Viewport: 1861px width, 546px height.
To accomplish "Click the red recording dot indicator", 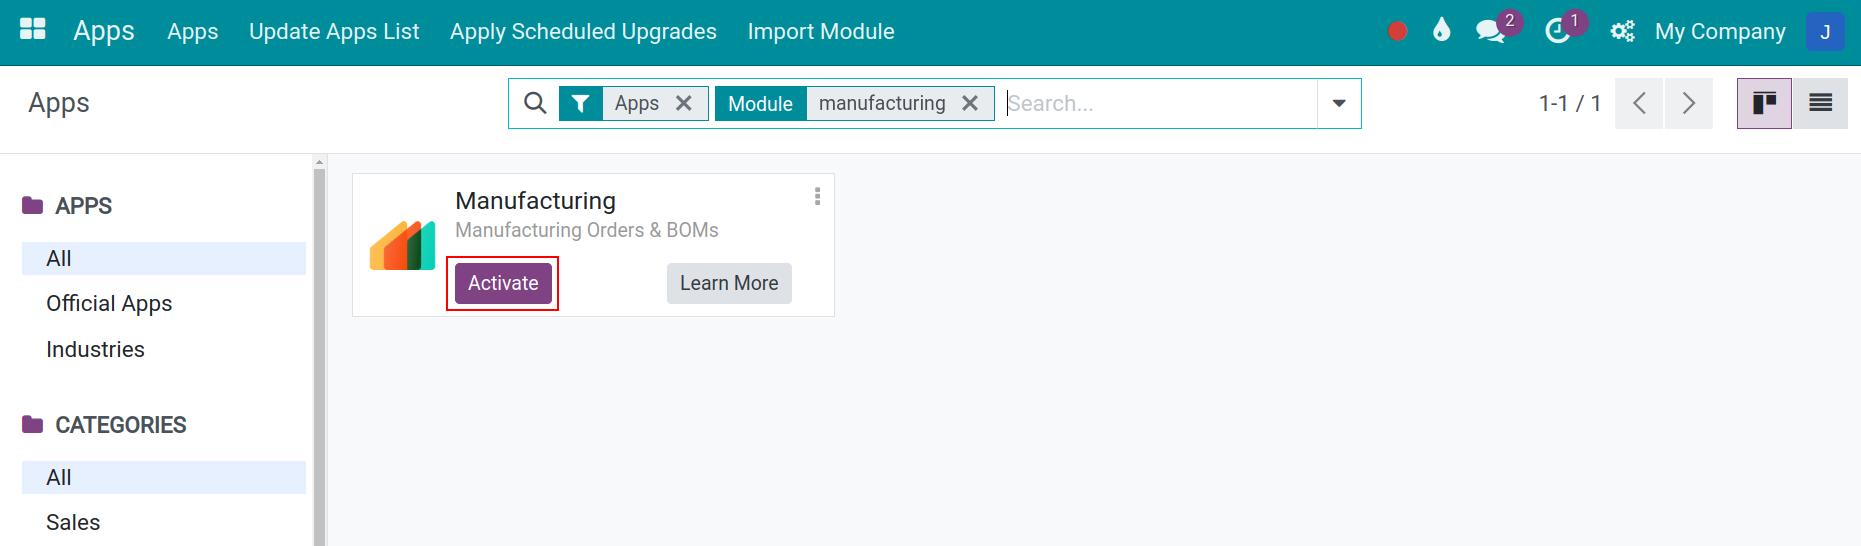I will coord(1398,32).
